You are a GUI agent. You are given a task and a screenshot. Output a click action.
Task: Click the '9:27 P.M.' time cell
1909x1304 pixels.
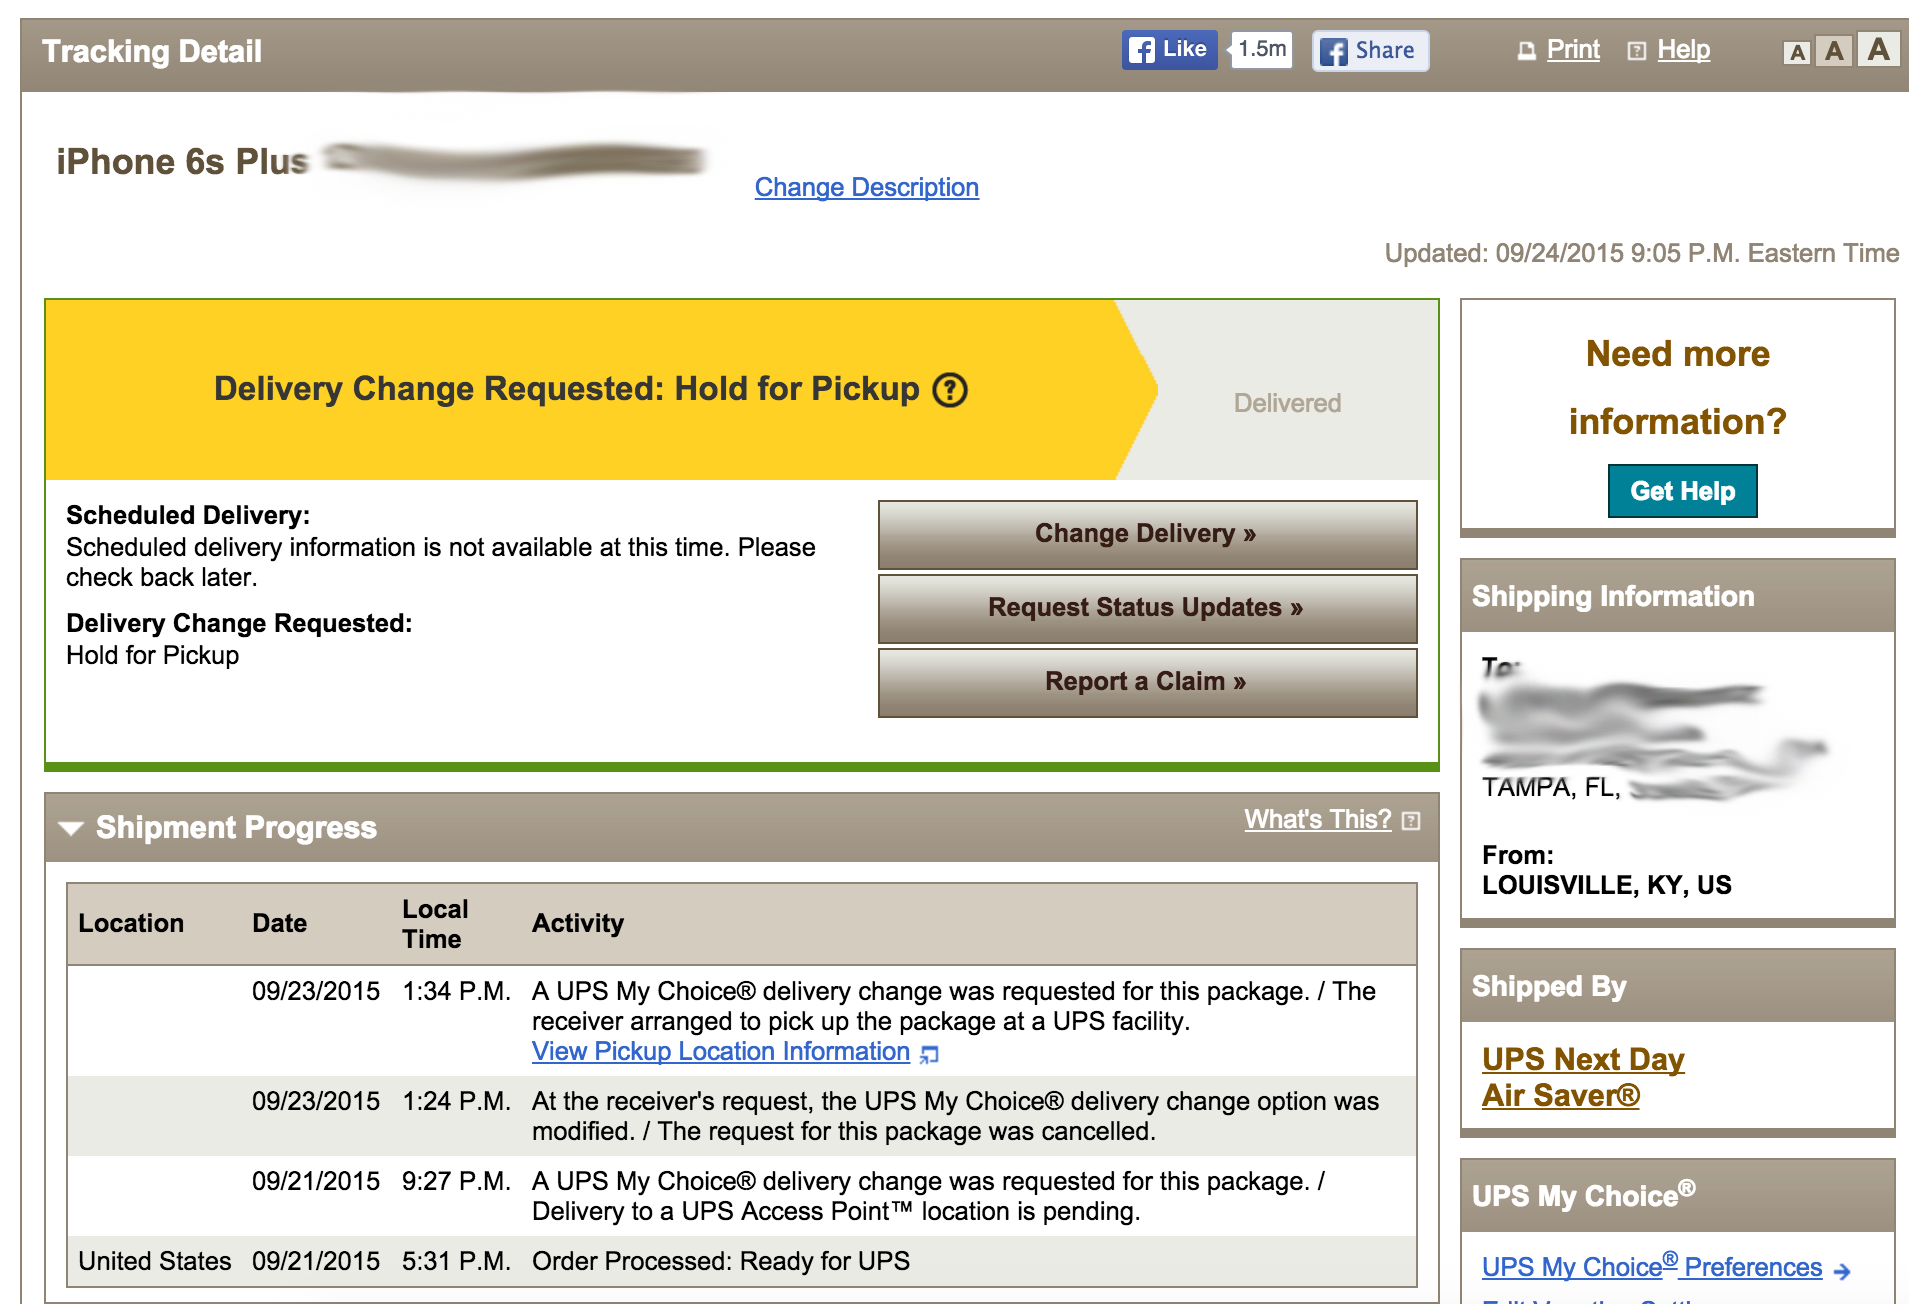pos(456,1181)
